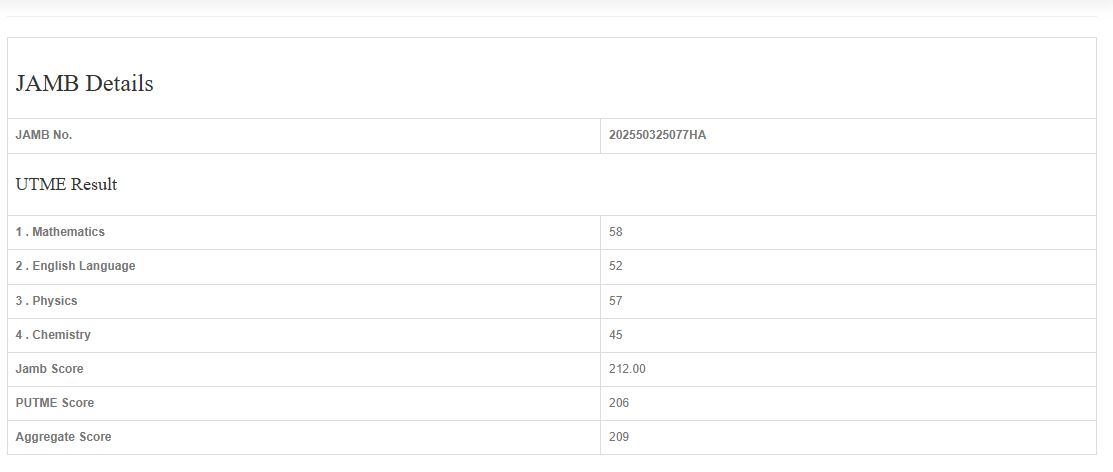The width and height of the screenshot is (1113, 472).
Task: Click the Chemistry score value 45
Action: click(x=616, y=335)
